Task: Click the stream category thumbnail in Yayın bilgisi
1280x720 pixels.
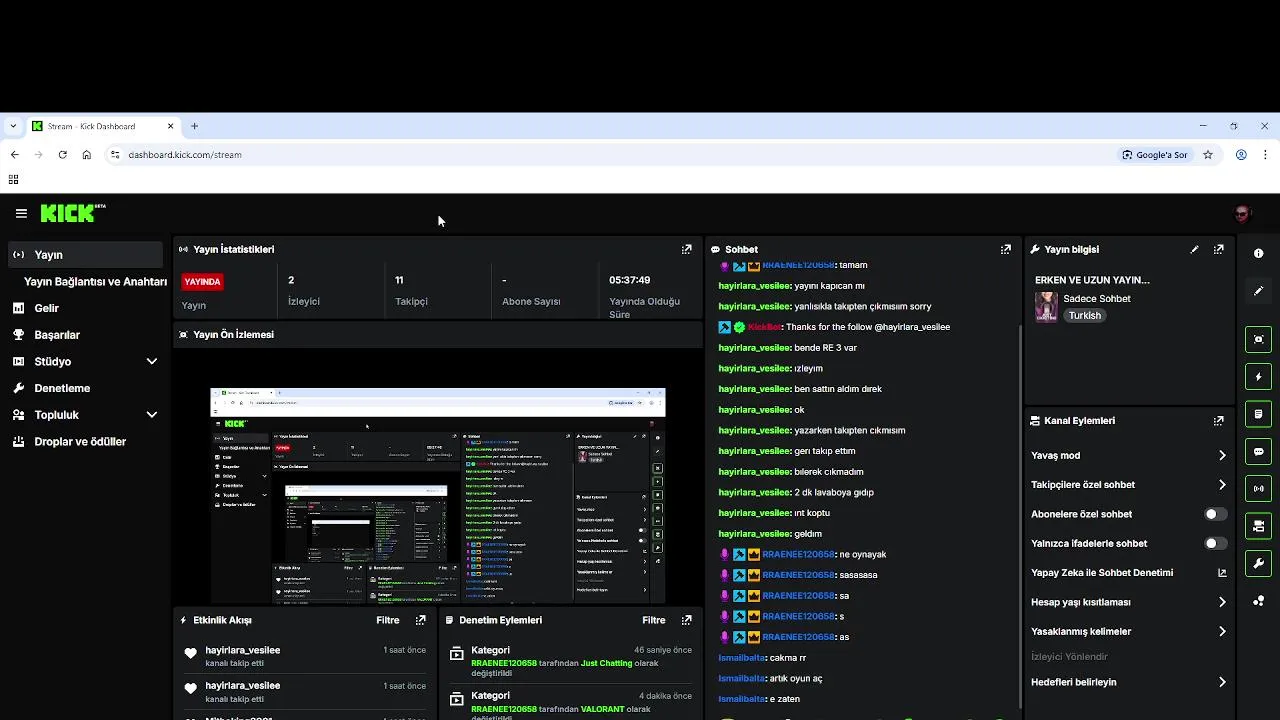Action: [1046, 307]
